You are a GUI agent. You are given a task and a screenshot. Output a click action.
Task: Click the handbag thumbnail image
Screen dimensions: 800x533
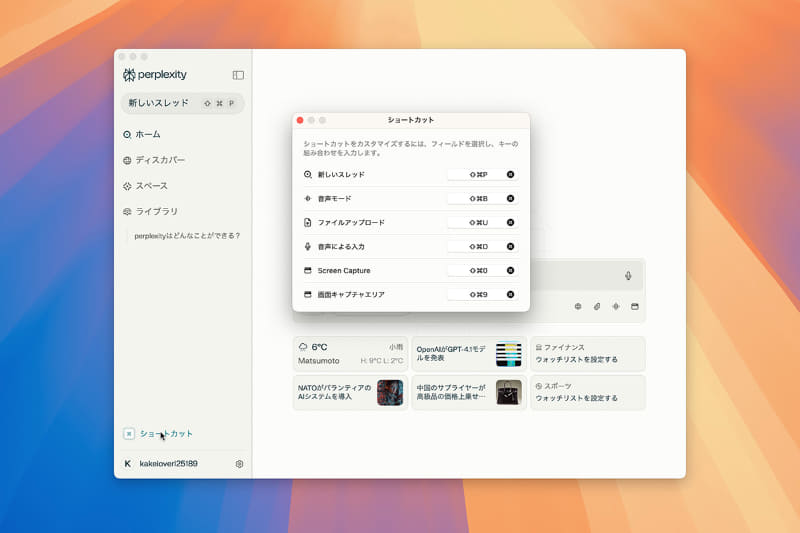pos(509,393)
